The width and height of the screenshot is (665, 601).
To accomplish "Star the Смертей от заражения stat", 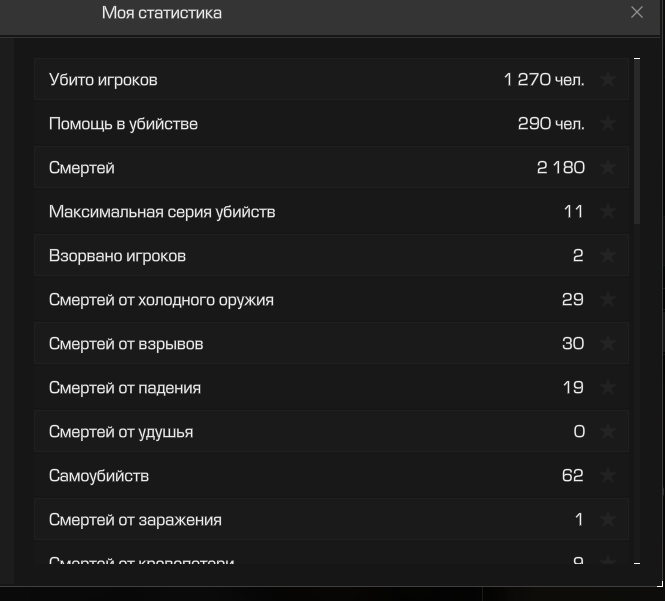I will tap(608, 519).
